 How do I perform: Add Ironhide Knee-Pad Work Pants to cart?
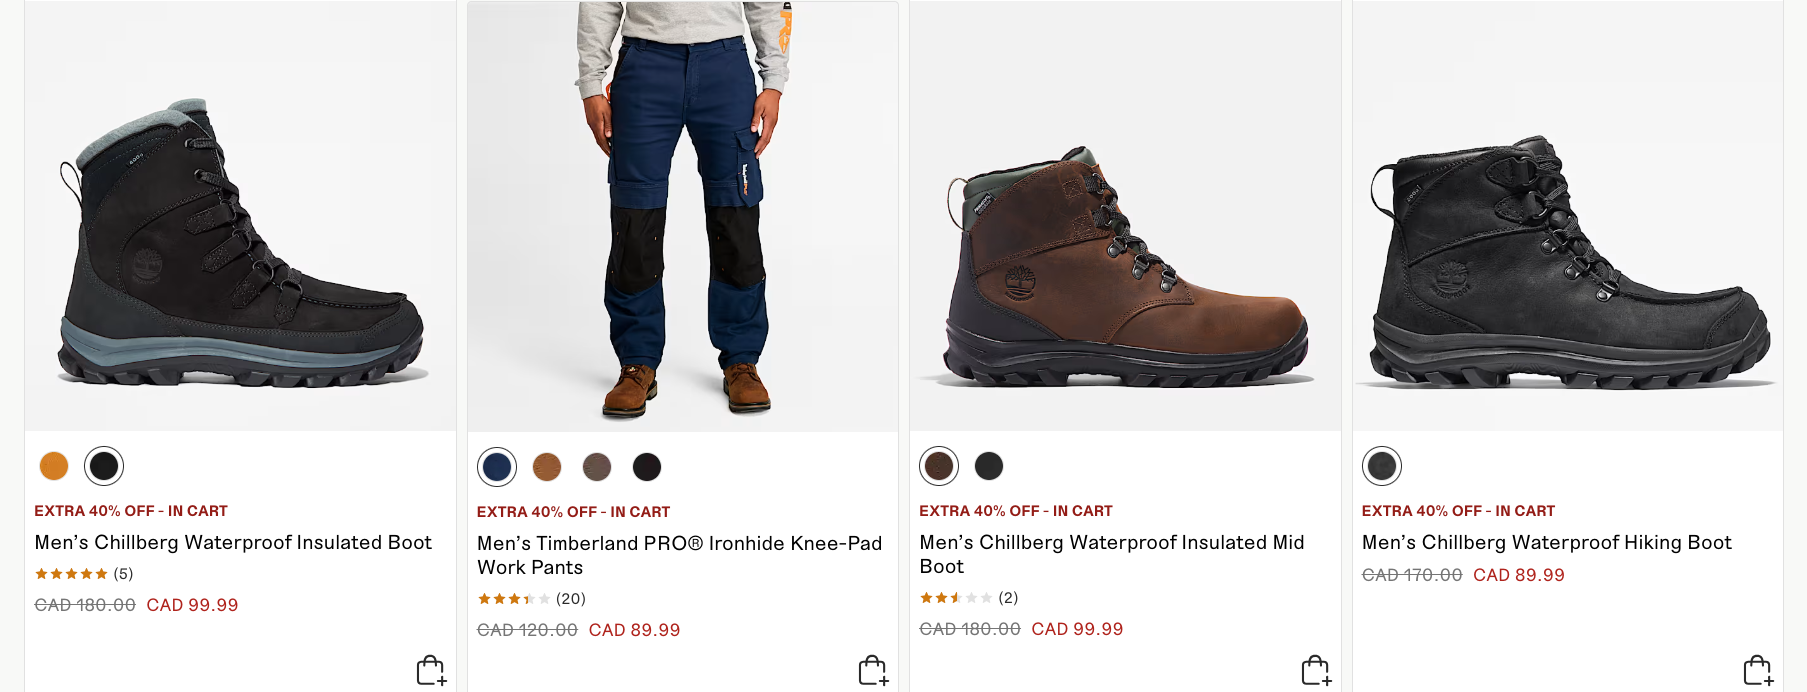pyautogui.click(x=872, y=670)
